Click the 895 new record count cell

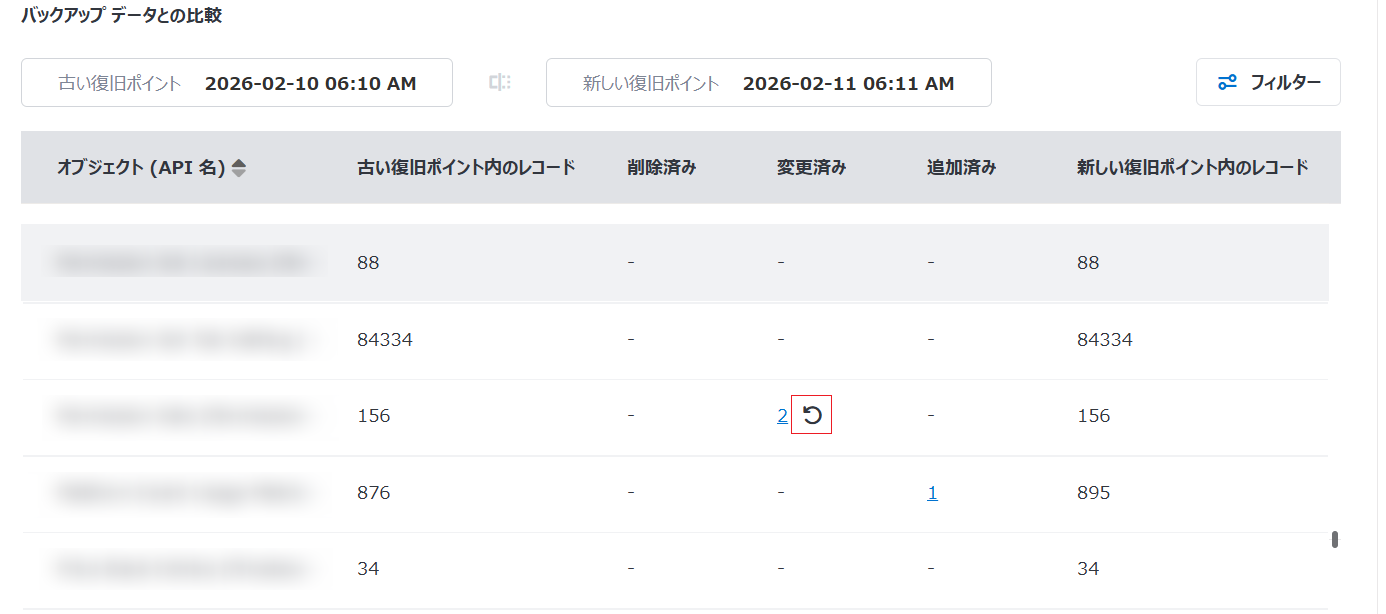[1093, 493]
